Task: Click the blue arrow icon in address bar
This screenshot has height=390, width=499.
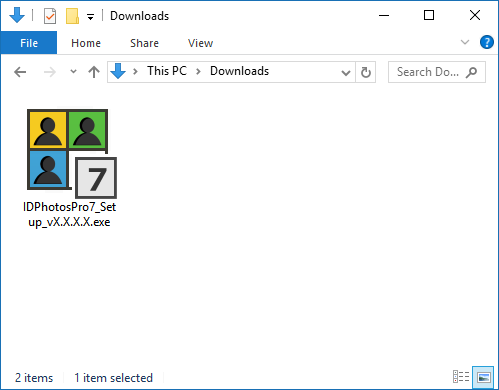Action: pos(118,71)
